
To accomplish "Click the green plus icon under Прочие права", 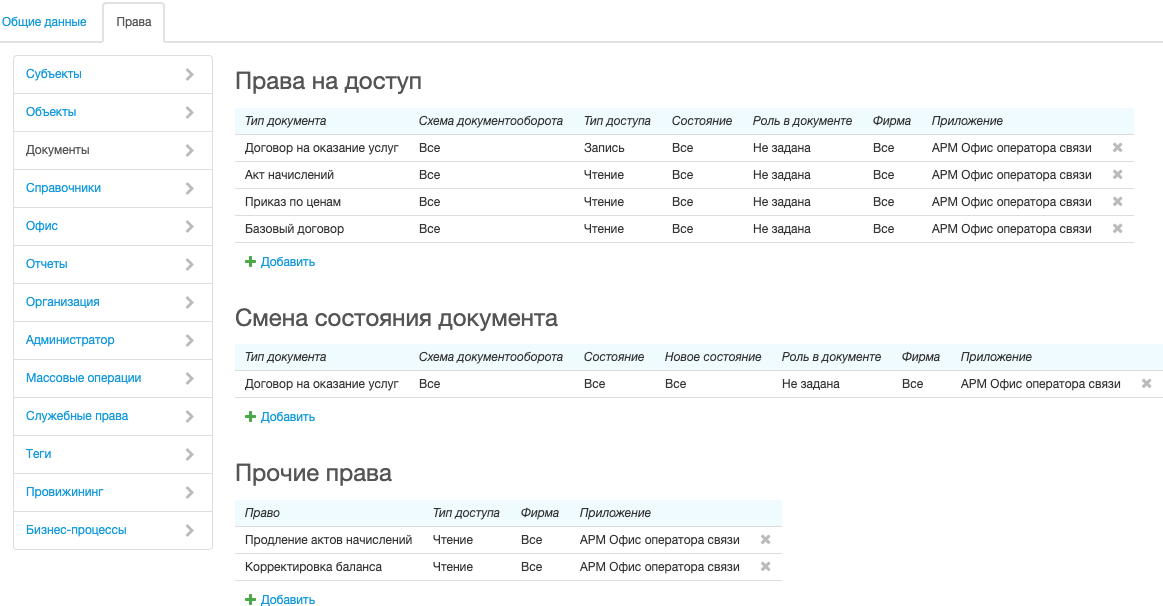I will (250, 599).
